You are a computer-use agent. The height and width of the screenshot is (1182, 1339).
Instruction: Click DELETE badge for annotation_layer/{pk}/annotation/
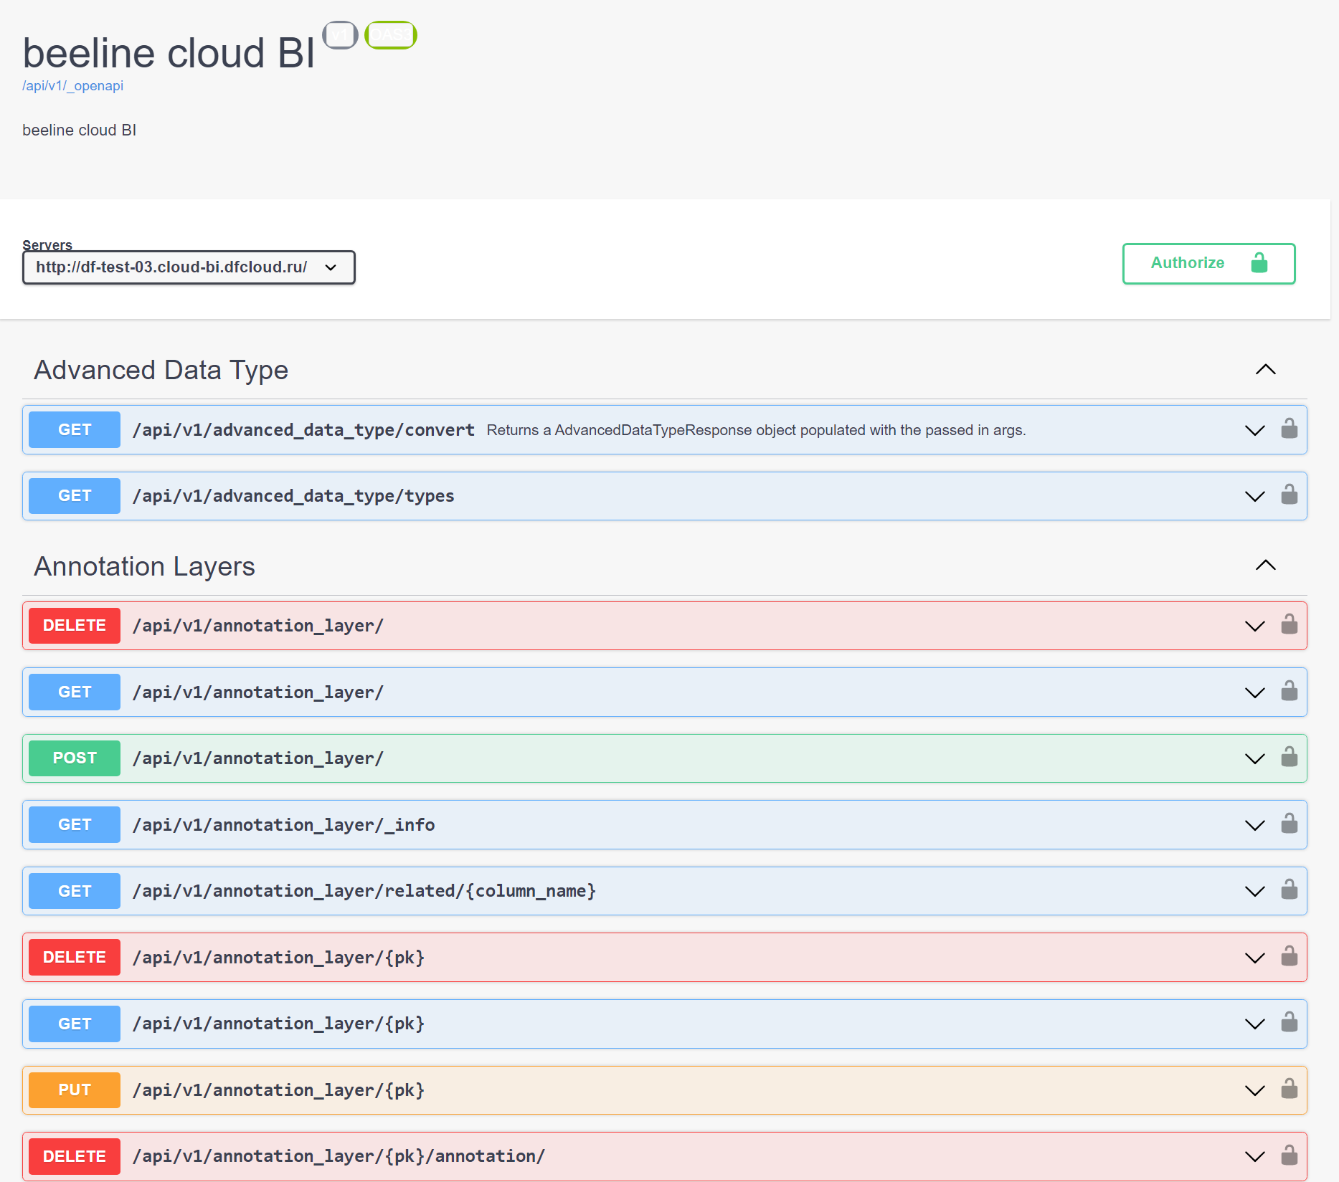pos(75,1156)
